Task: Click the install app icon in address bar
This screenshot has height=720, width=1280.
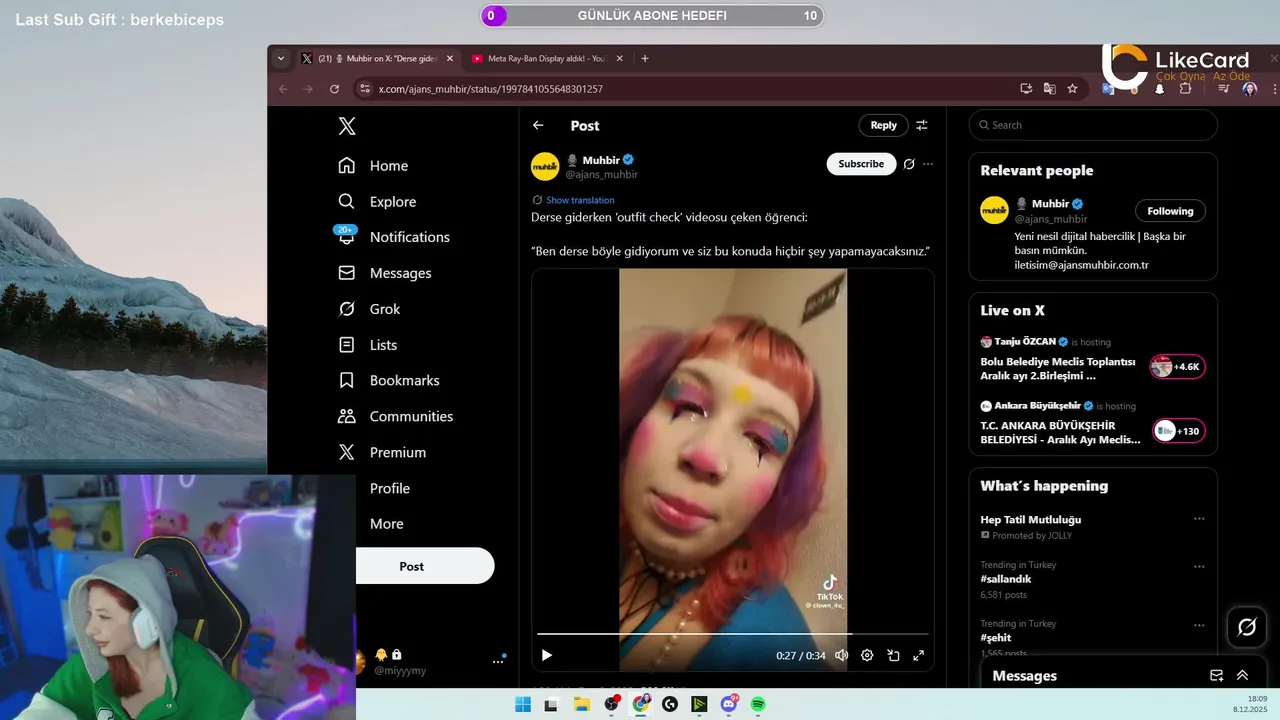Action: pyautogui.click(x=1026, y=89)
